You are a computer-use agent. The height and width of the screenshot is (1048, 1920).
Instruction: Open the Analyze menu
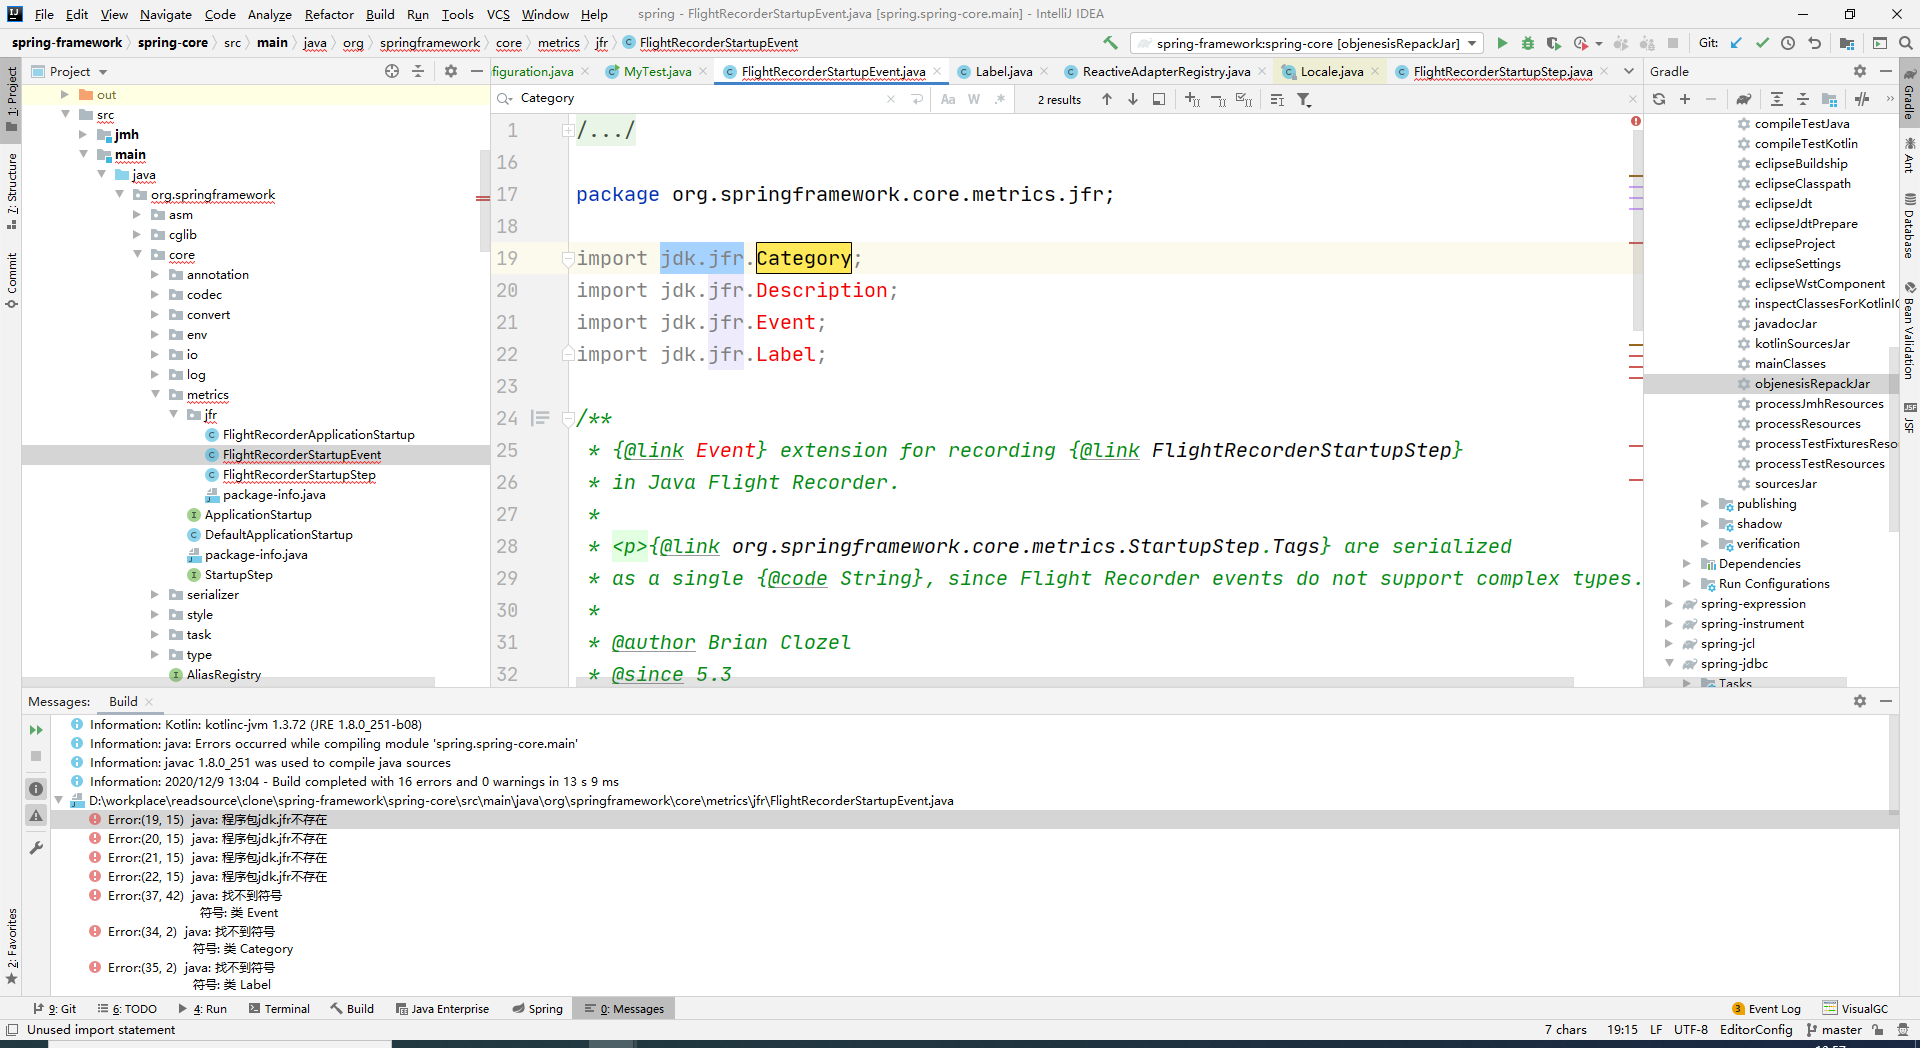(x=270, y=14)
